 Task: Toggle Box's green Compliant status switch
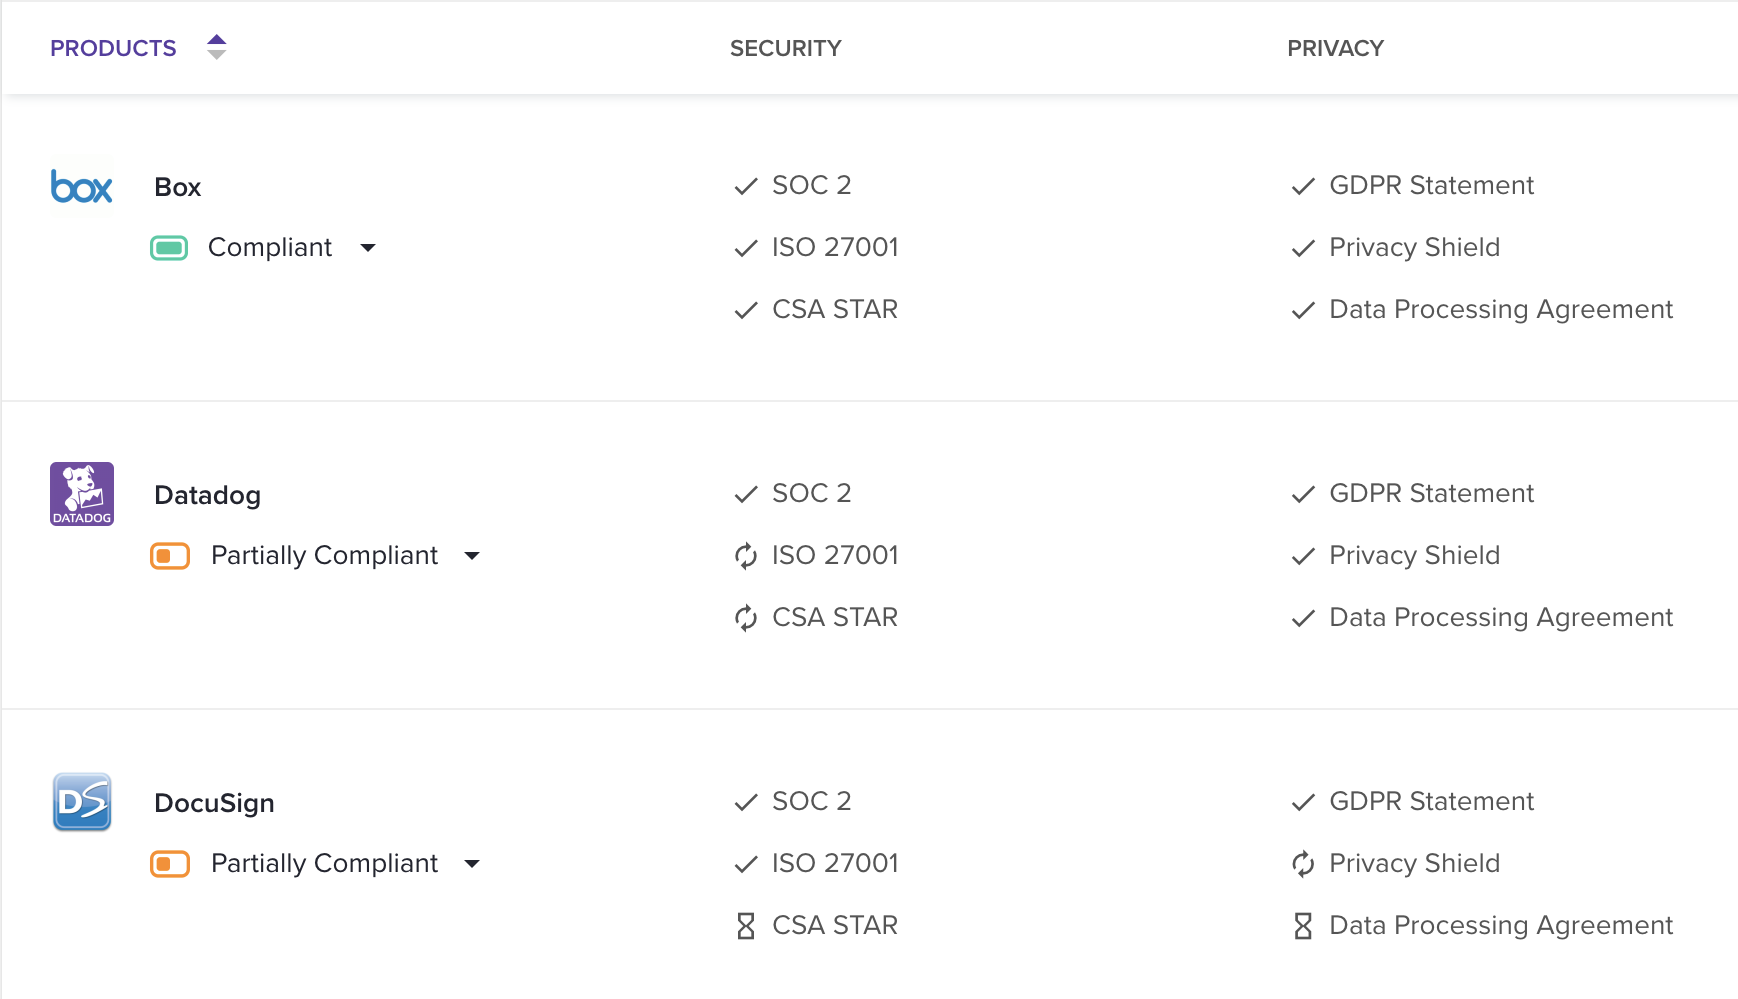click(x=169, y=247)
